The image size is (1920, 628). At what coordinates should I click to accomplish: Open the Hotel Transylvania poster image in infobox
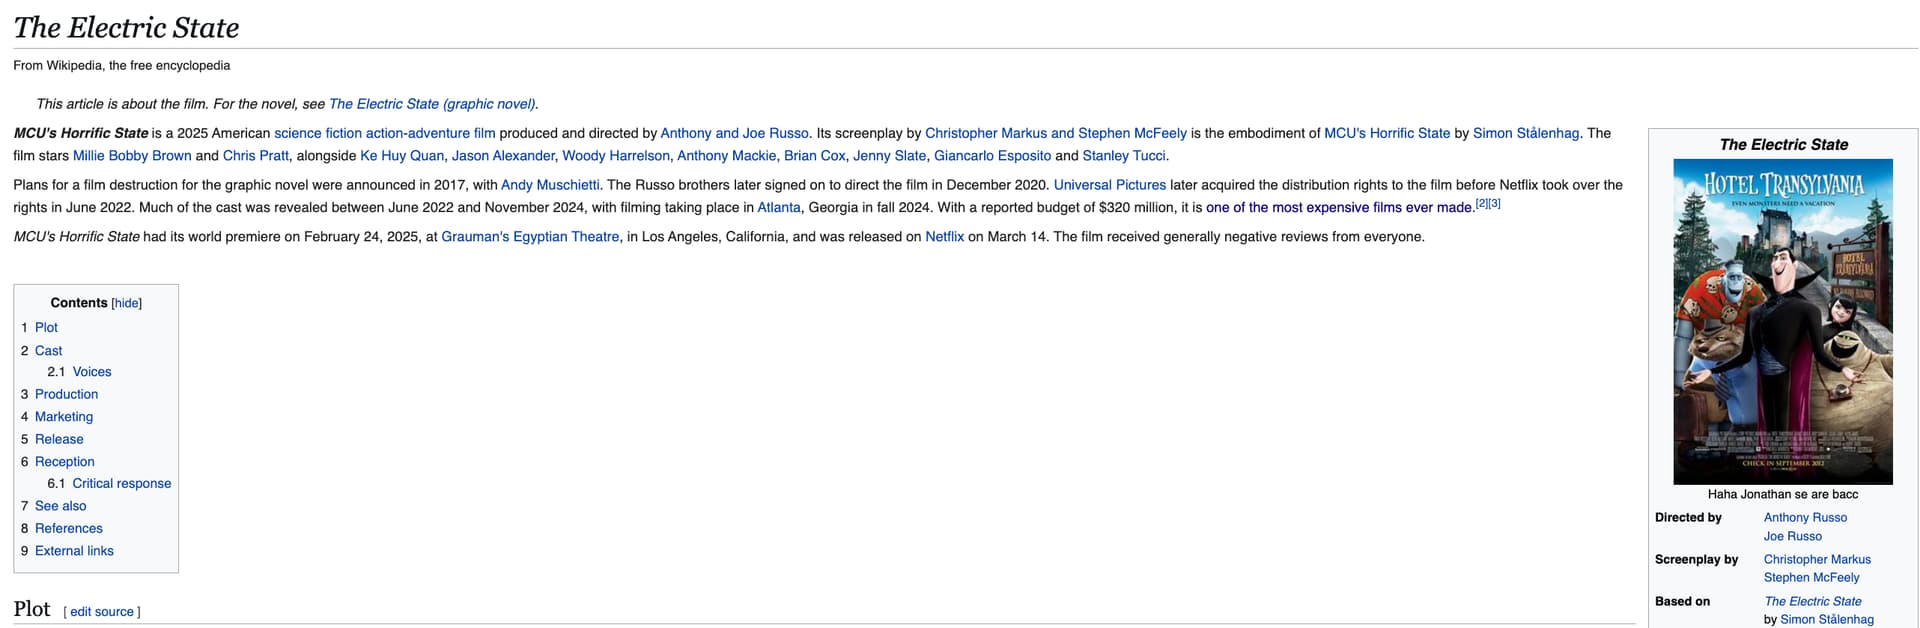(1783, 322)
